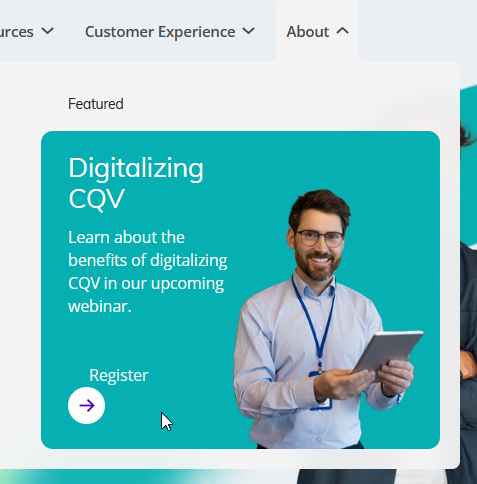Click the header bar right of About tab
The height and width of the screenshot is (484, 477).
pos(418,31)
